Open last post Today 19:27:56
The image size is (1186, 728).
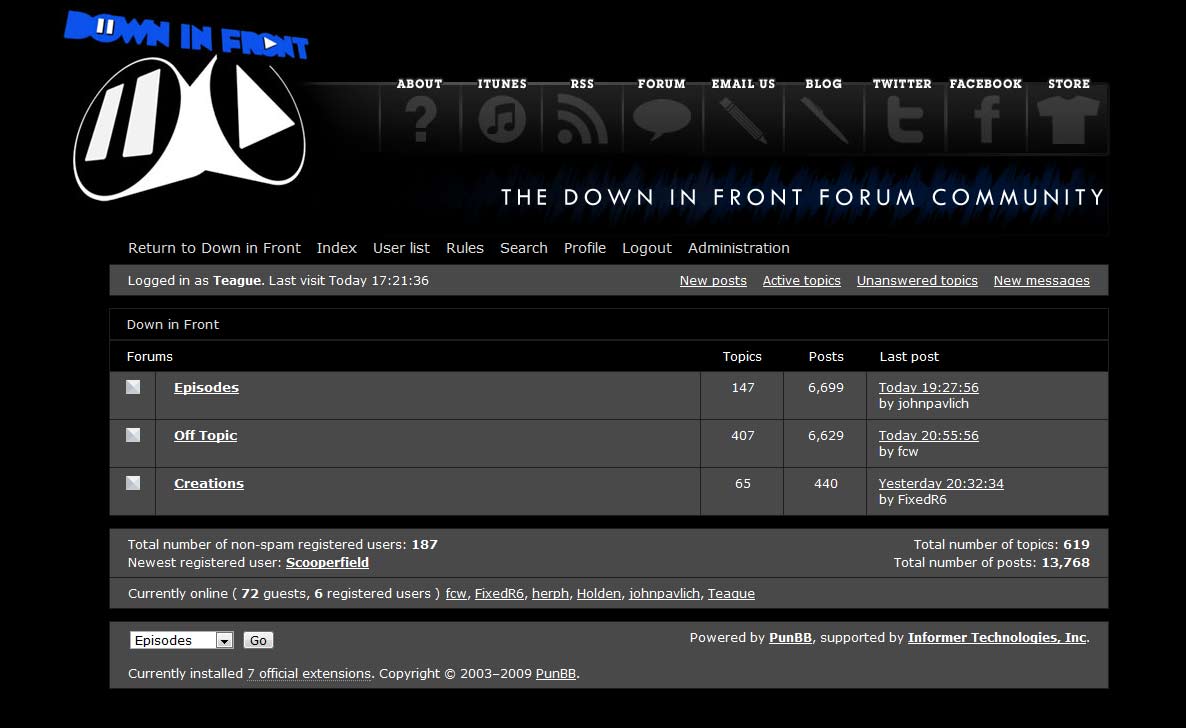pyautogui.click(x=928, y=387)
